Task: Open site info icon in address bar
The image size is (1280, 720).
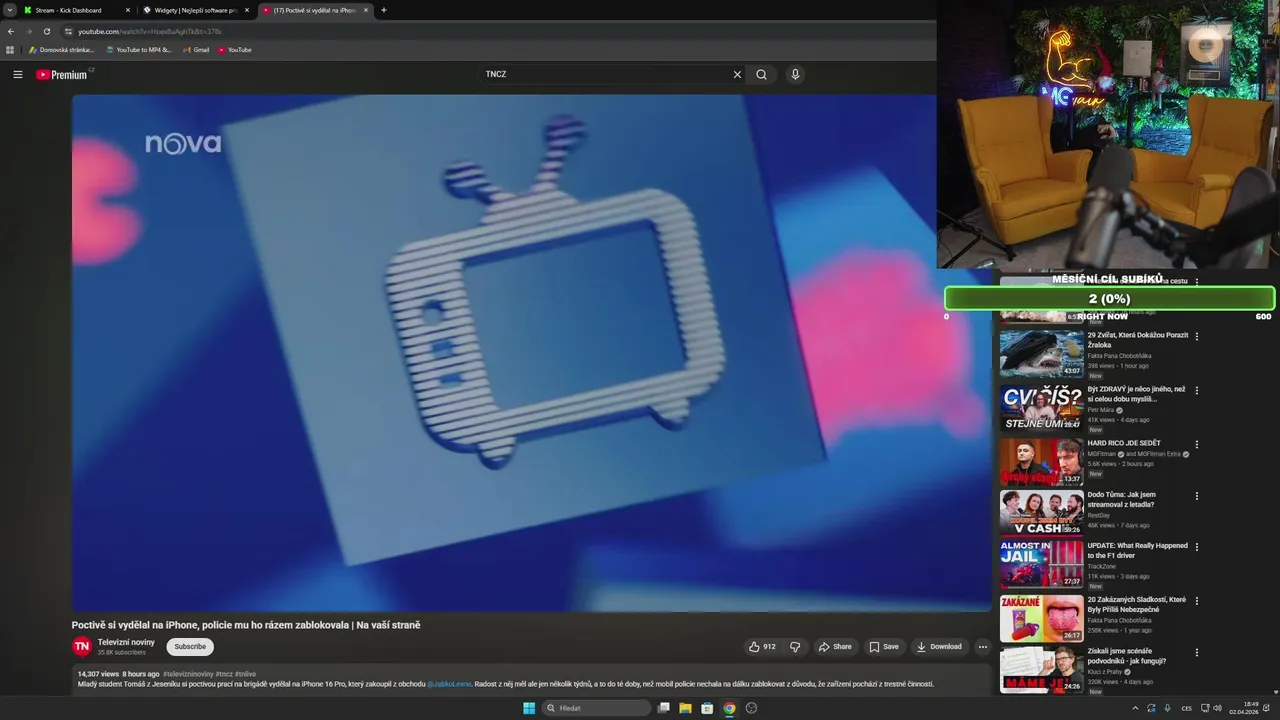Action: (x=69, y=31)
